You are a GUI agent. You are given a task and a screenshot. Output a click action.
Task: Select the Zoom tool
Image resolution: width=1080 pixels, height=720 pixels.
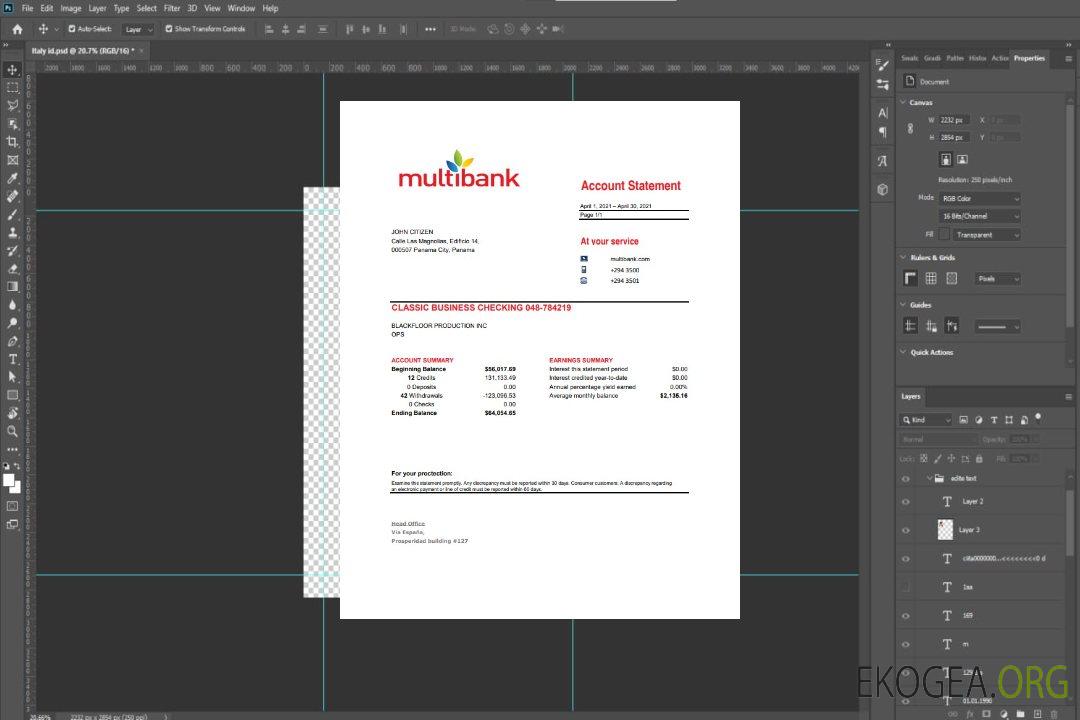[x=12, y=431]
